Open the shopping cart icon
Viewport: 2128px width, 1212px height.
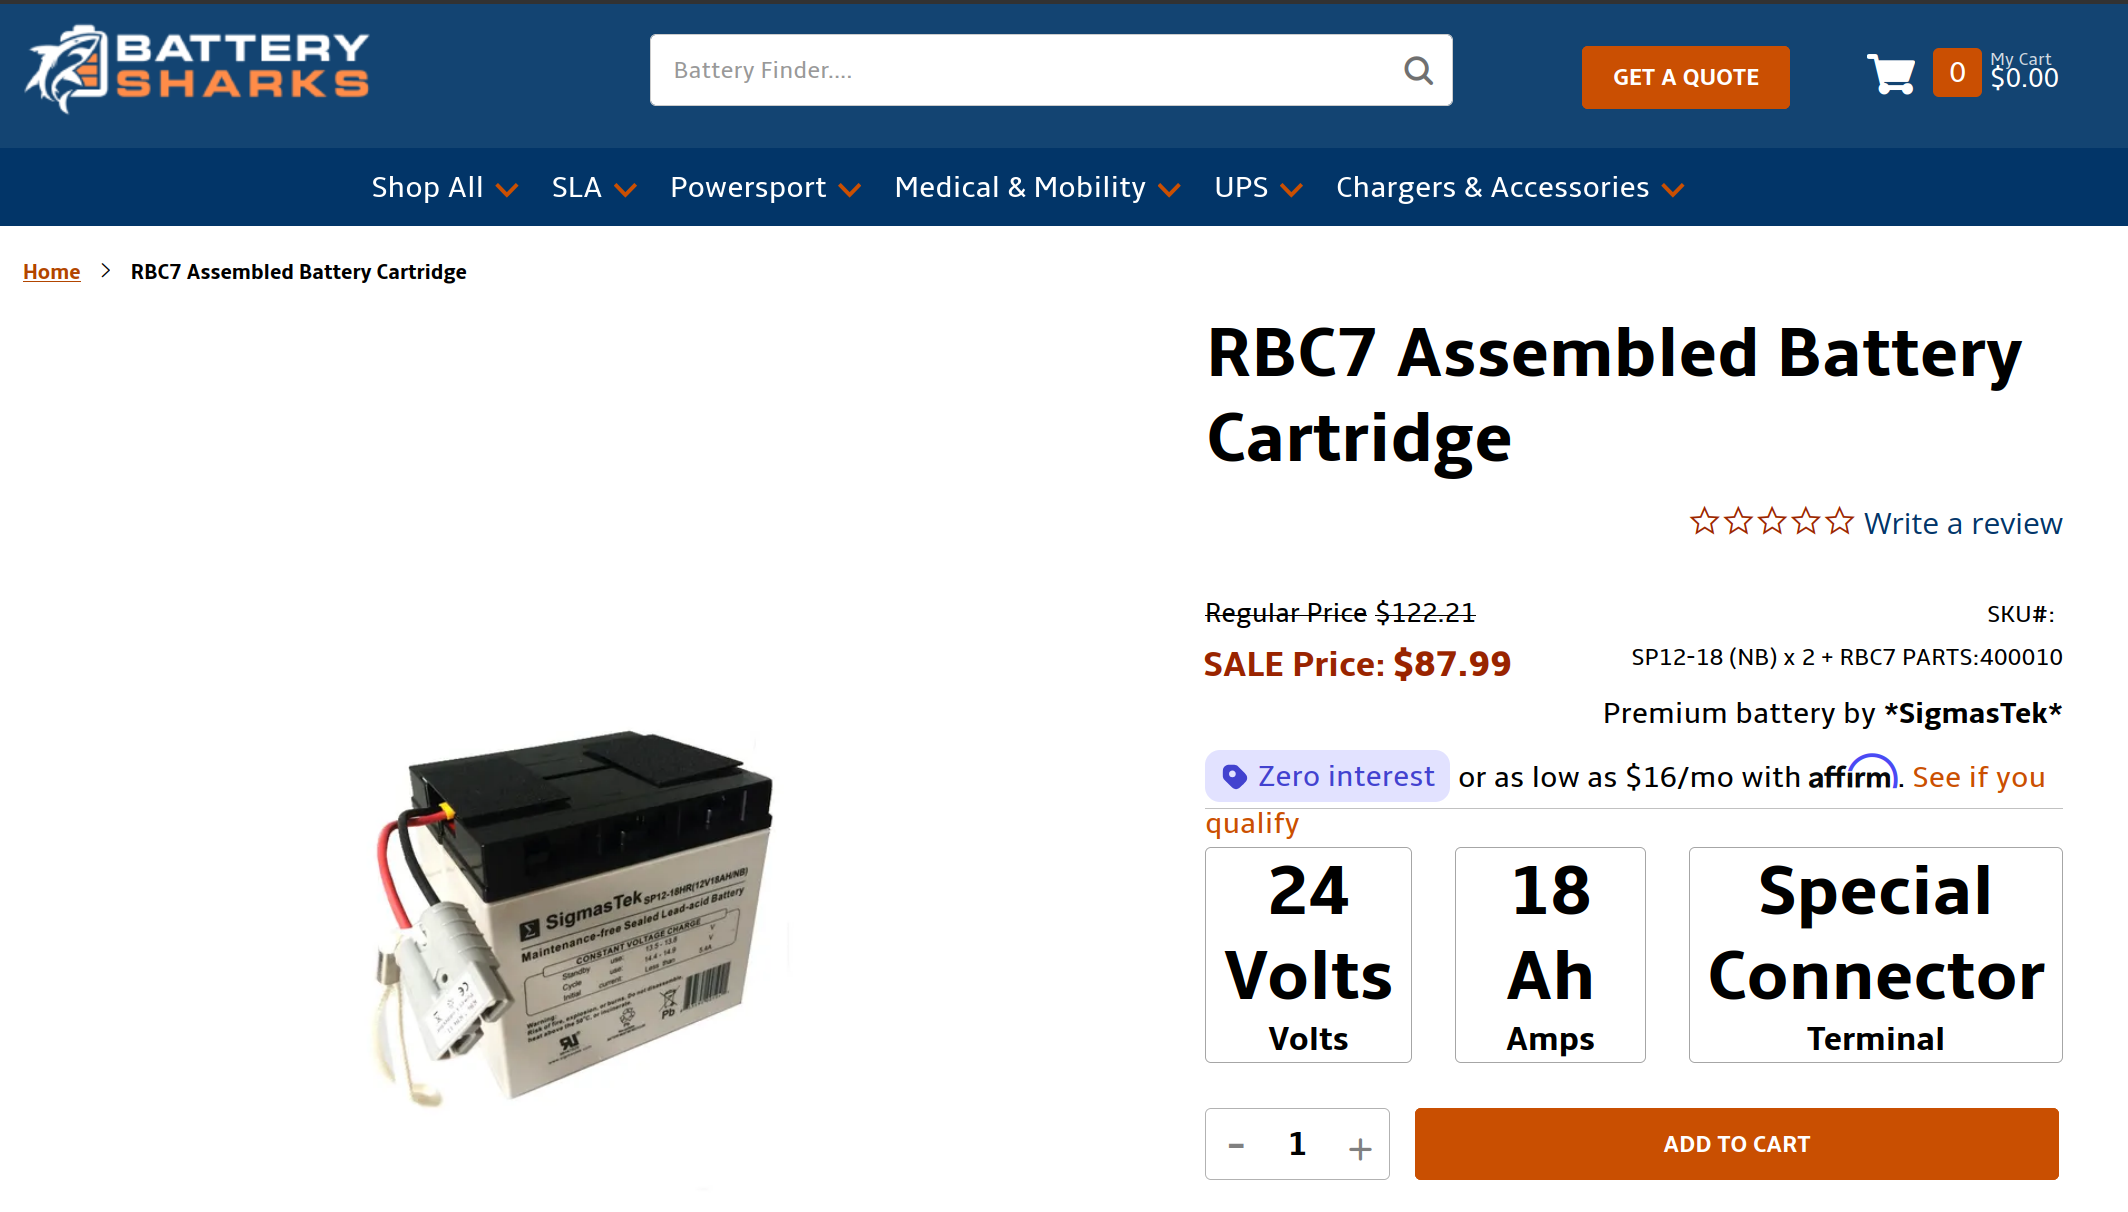1890,74
